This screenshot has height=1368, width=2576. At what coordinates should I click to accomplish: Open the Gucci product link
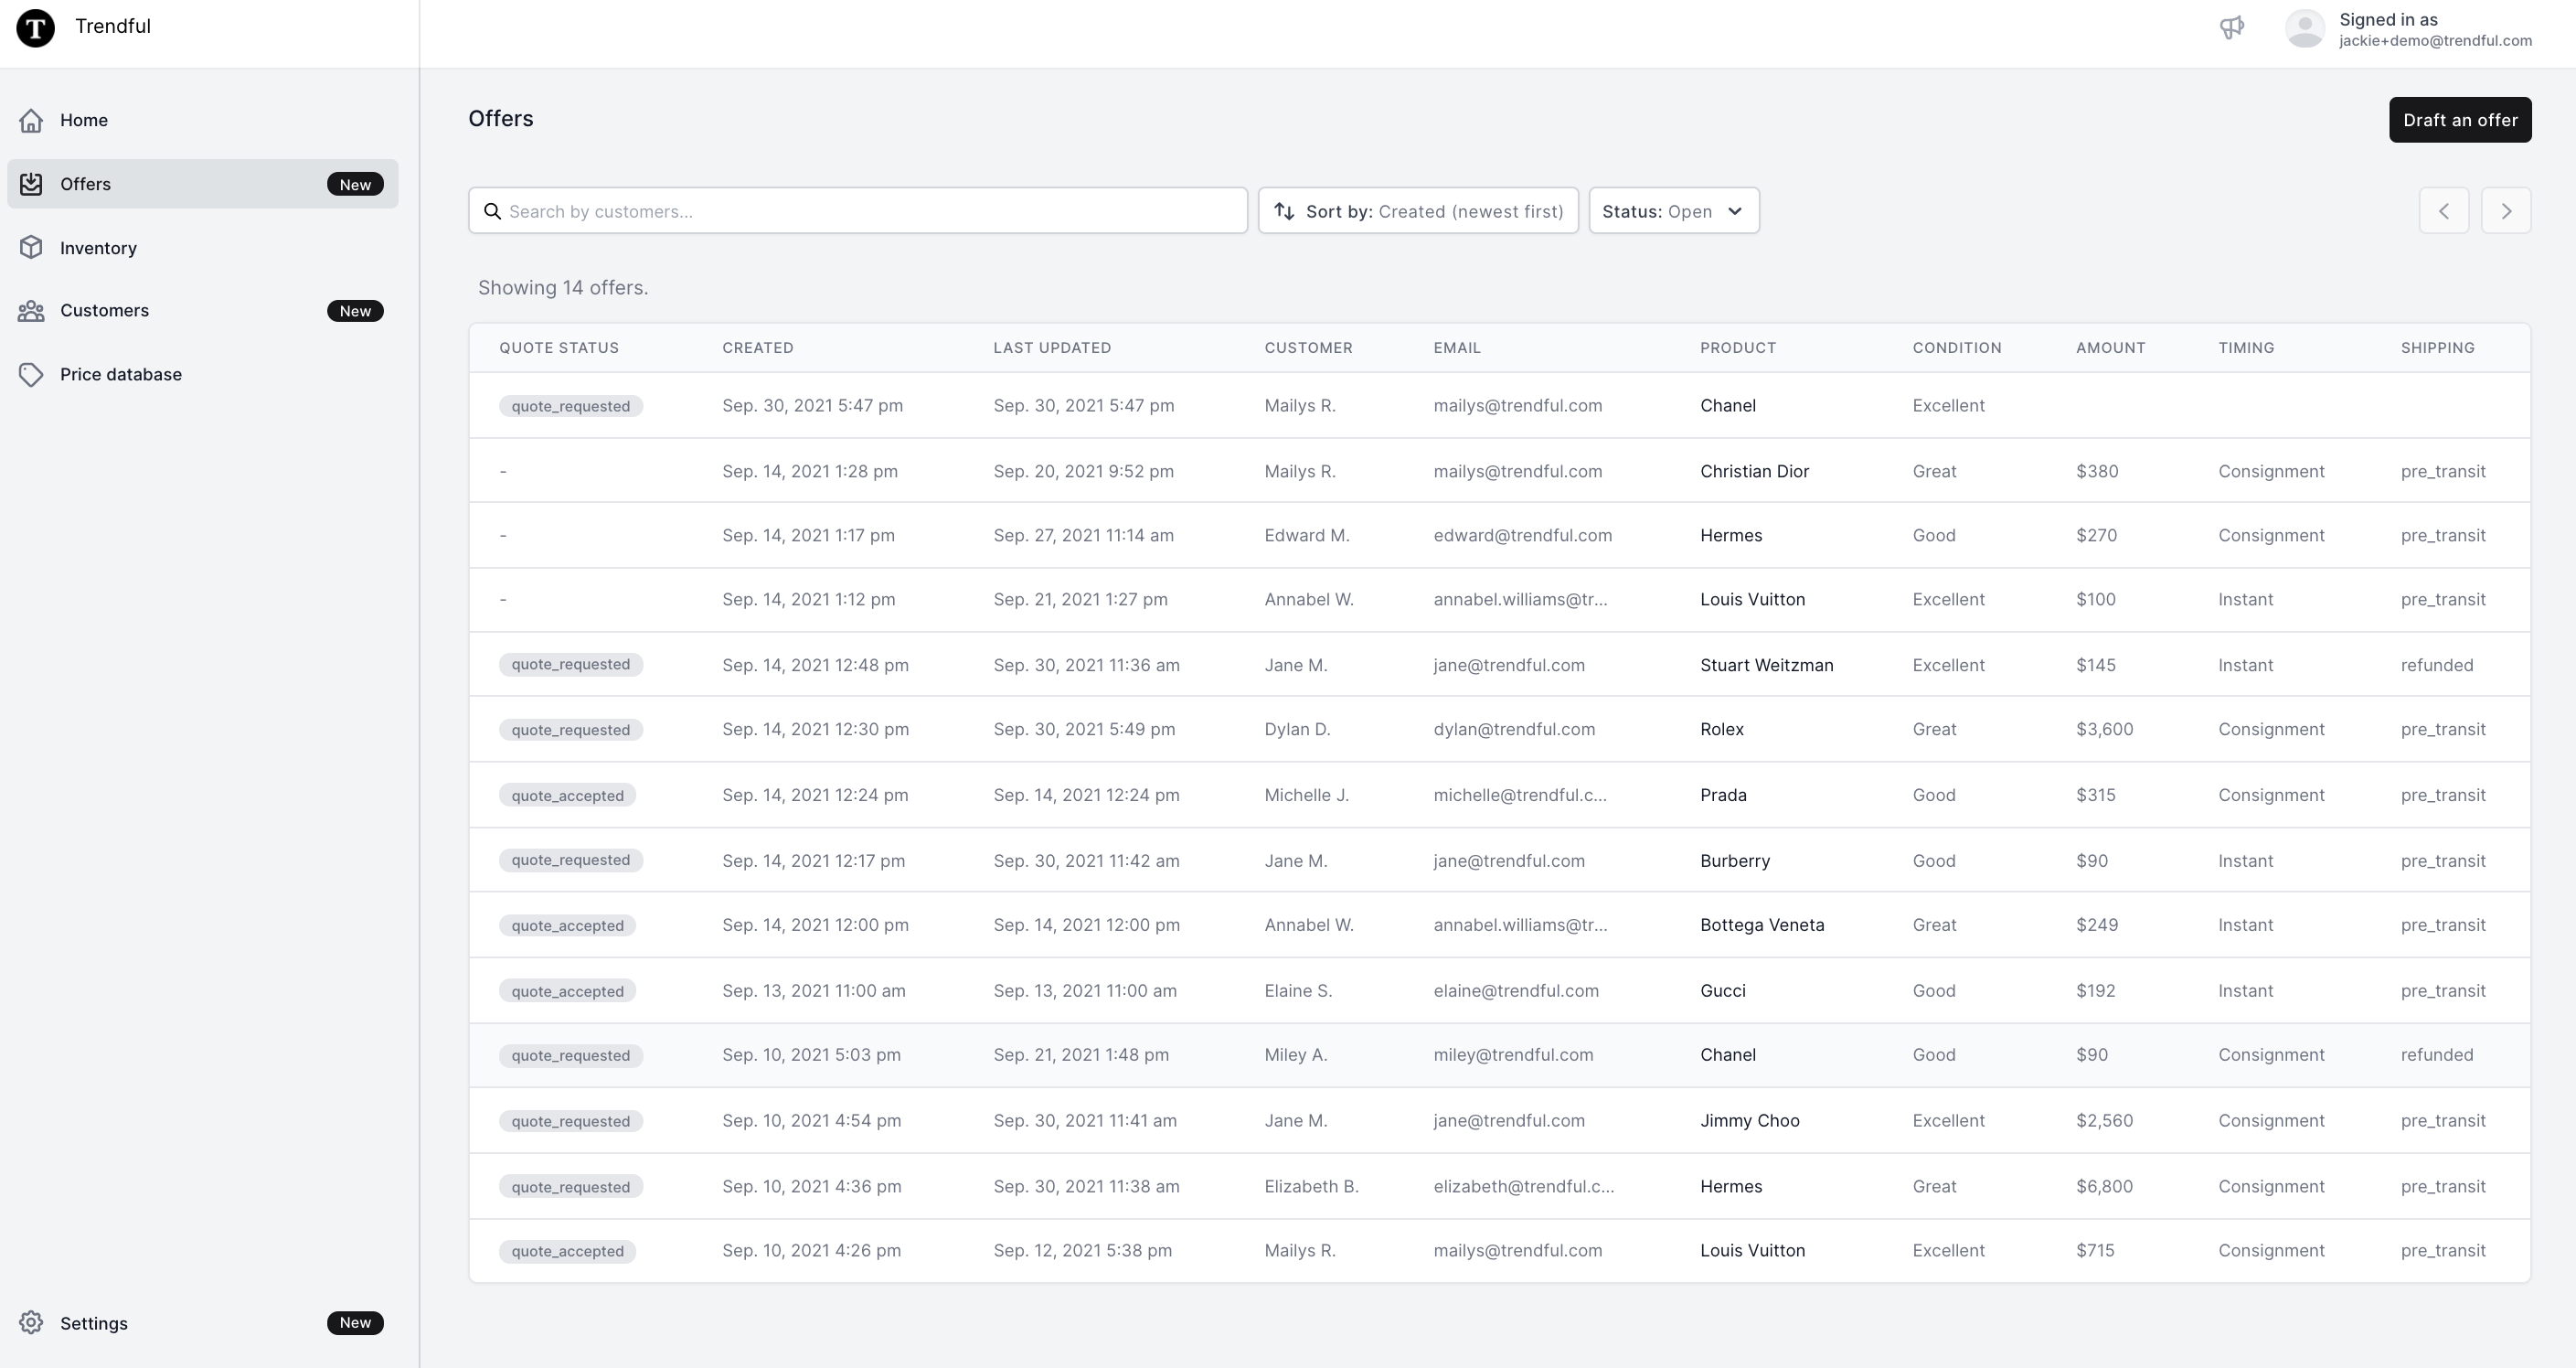(1722, 991)
